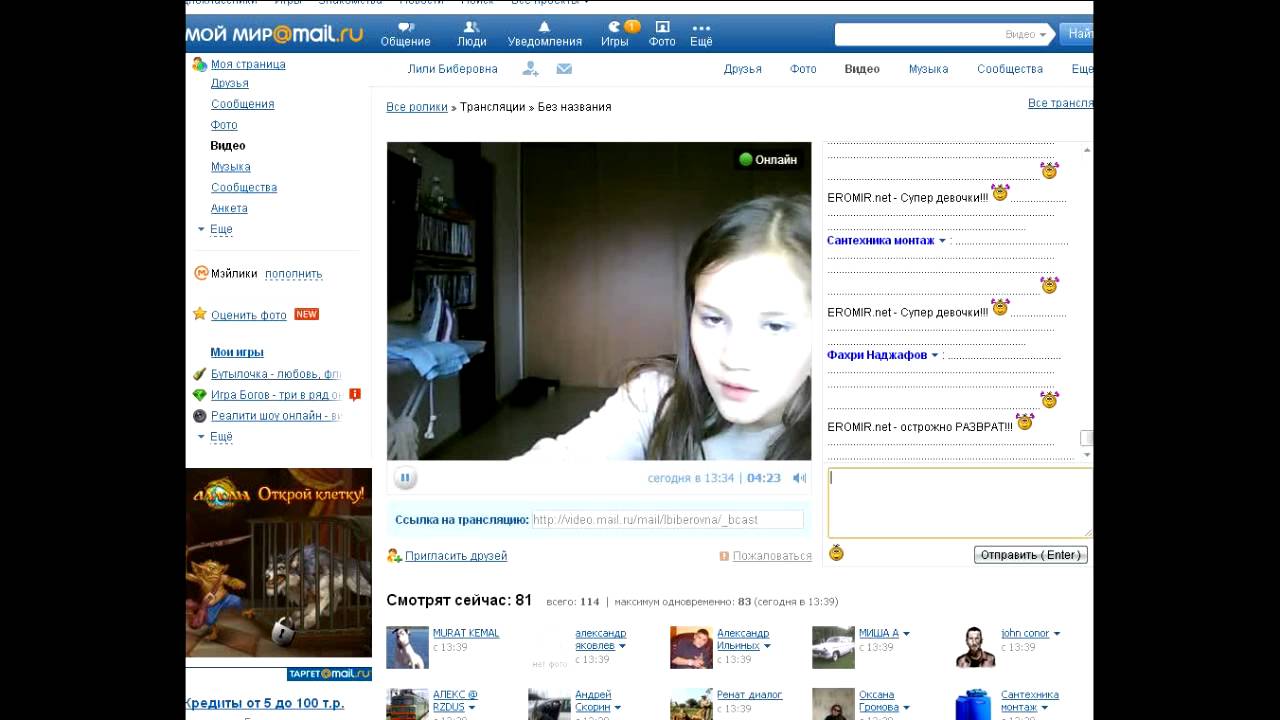Click МИША А car avatar thumbnail

tap(833, 647)
